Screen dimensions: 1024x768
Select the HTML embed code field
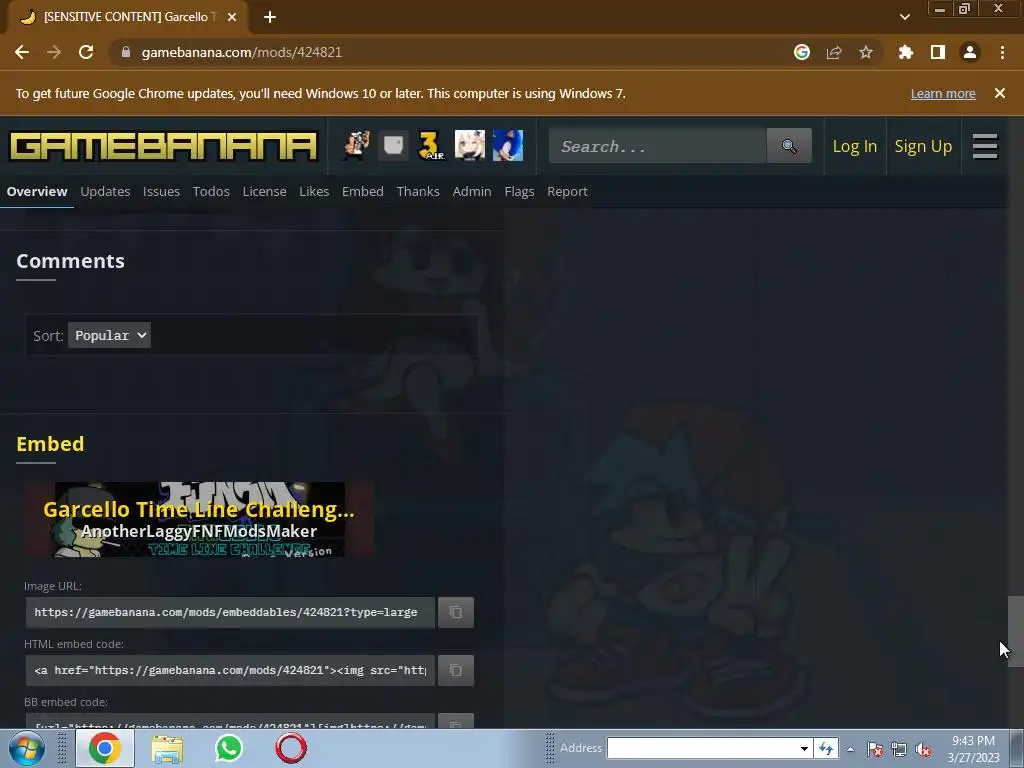tap(230, 670)
